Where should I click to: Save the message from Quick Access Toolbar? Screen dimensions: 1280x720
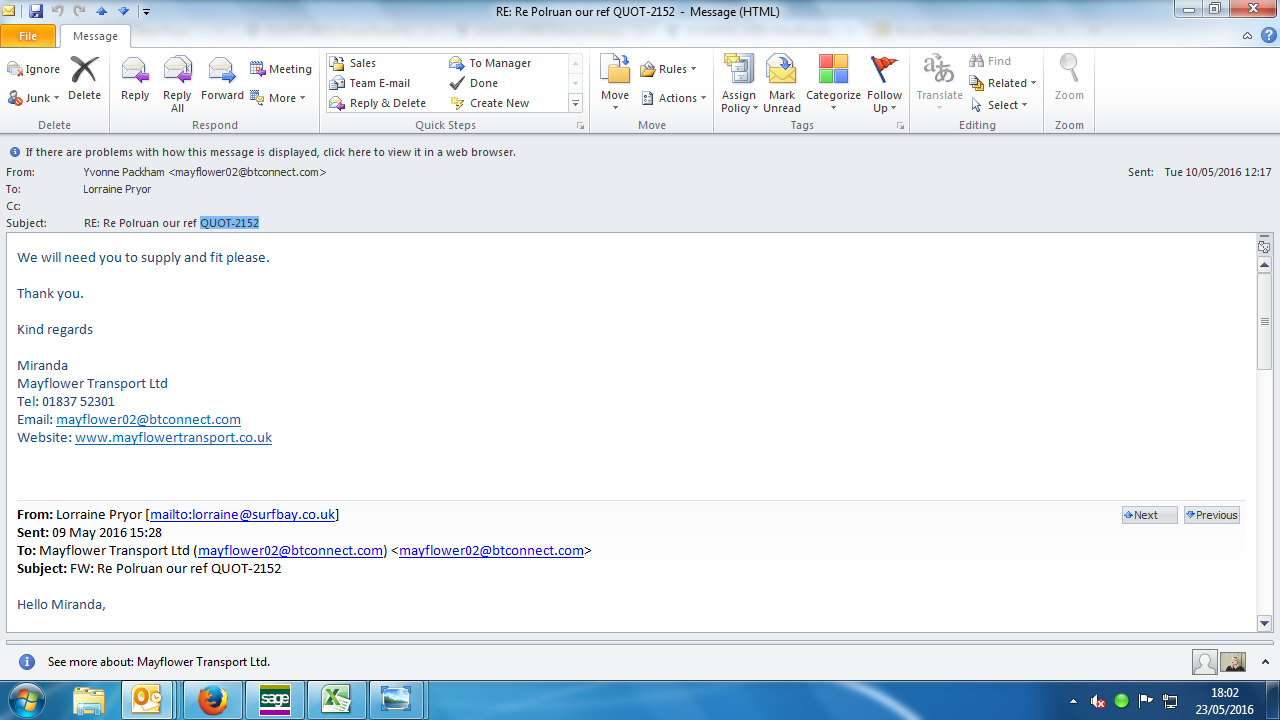pyautogui.click(x=36, y=11)
